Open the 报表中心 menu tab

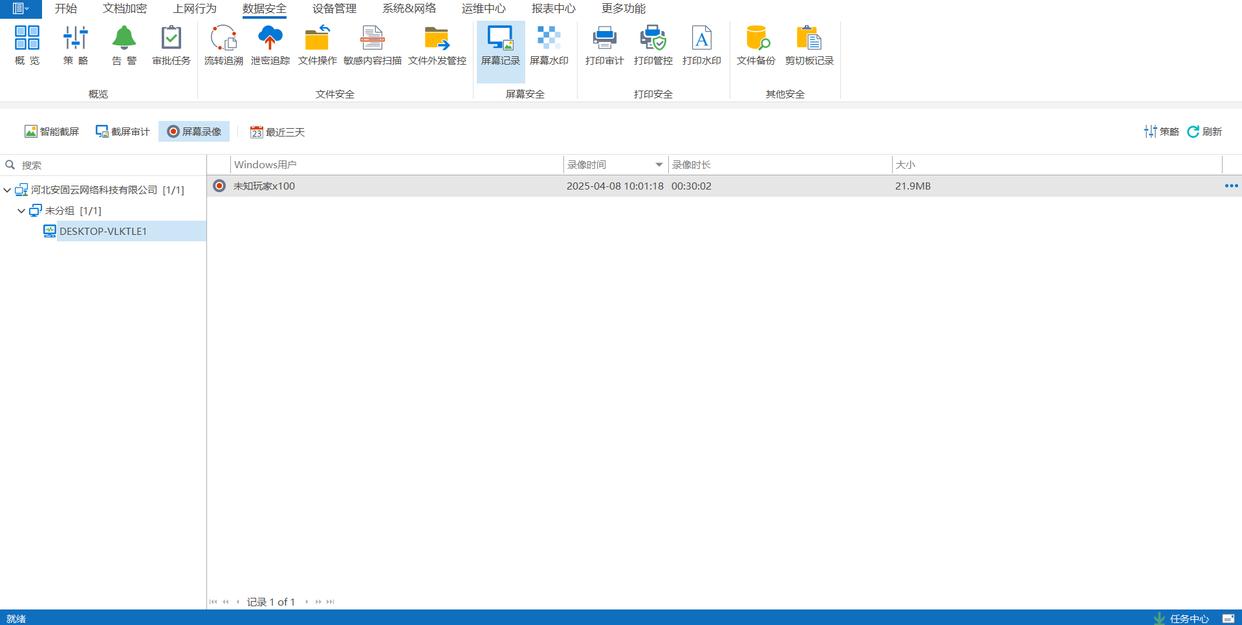point(553,9)
